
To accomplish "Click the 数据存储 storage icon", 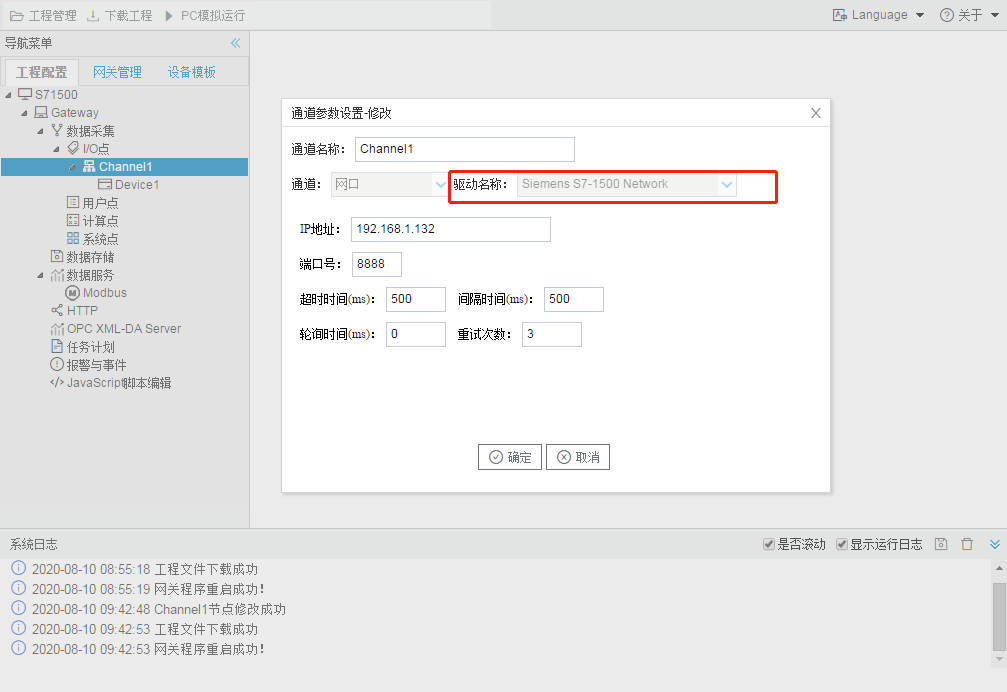I will [57, 256].
